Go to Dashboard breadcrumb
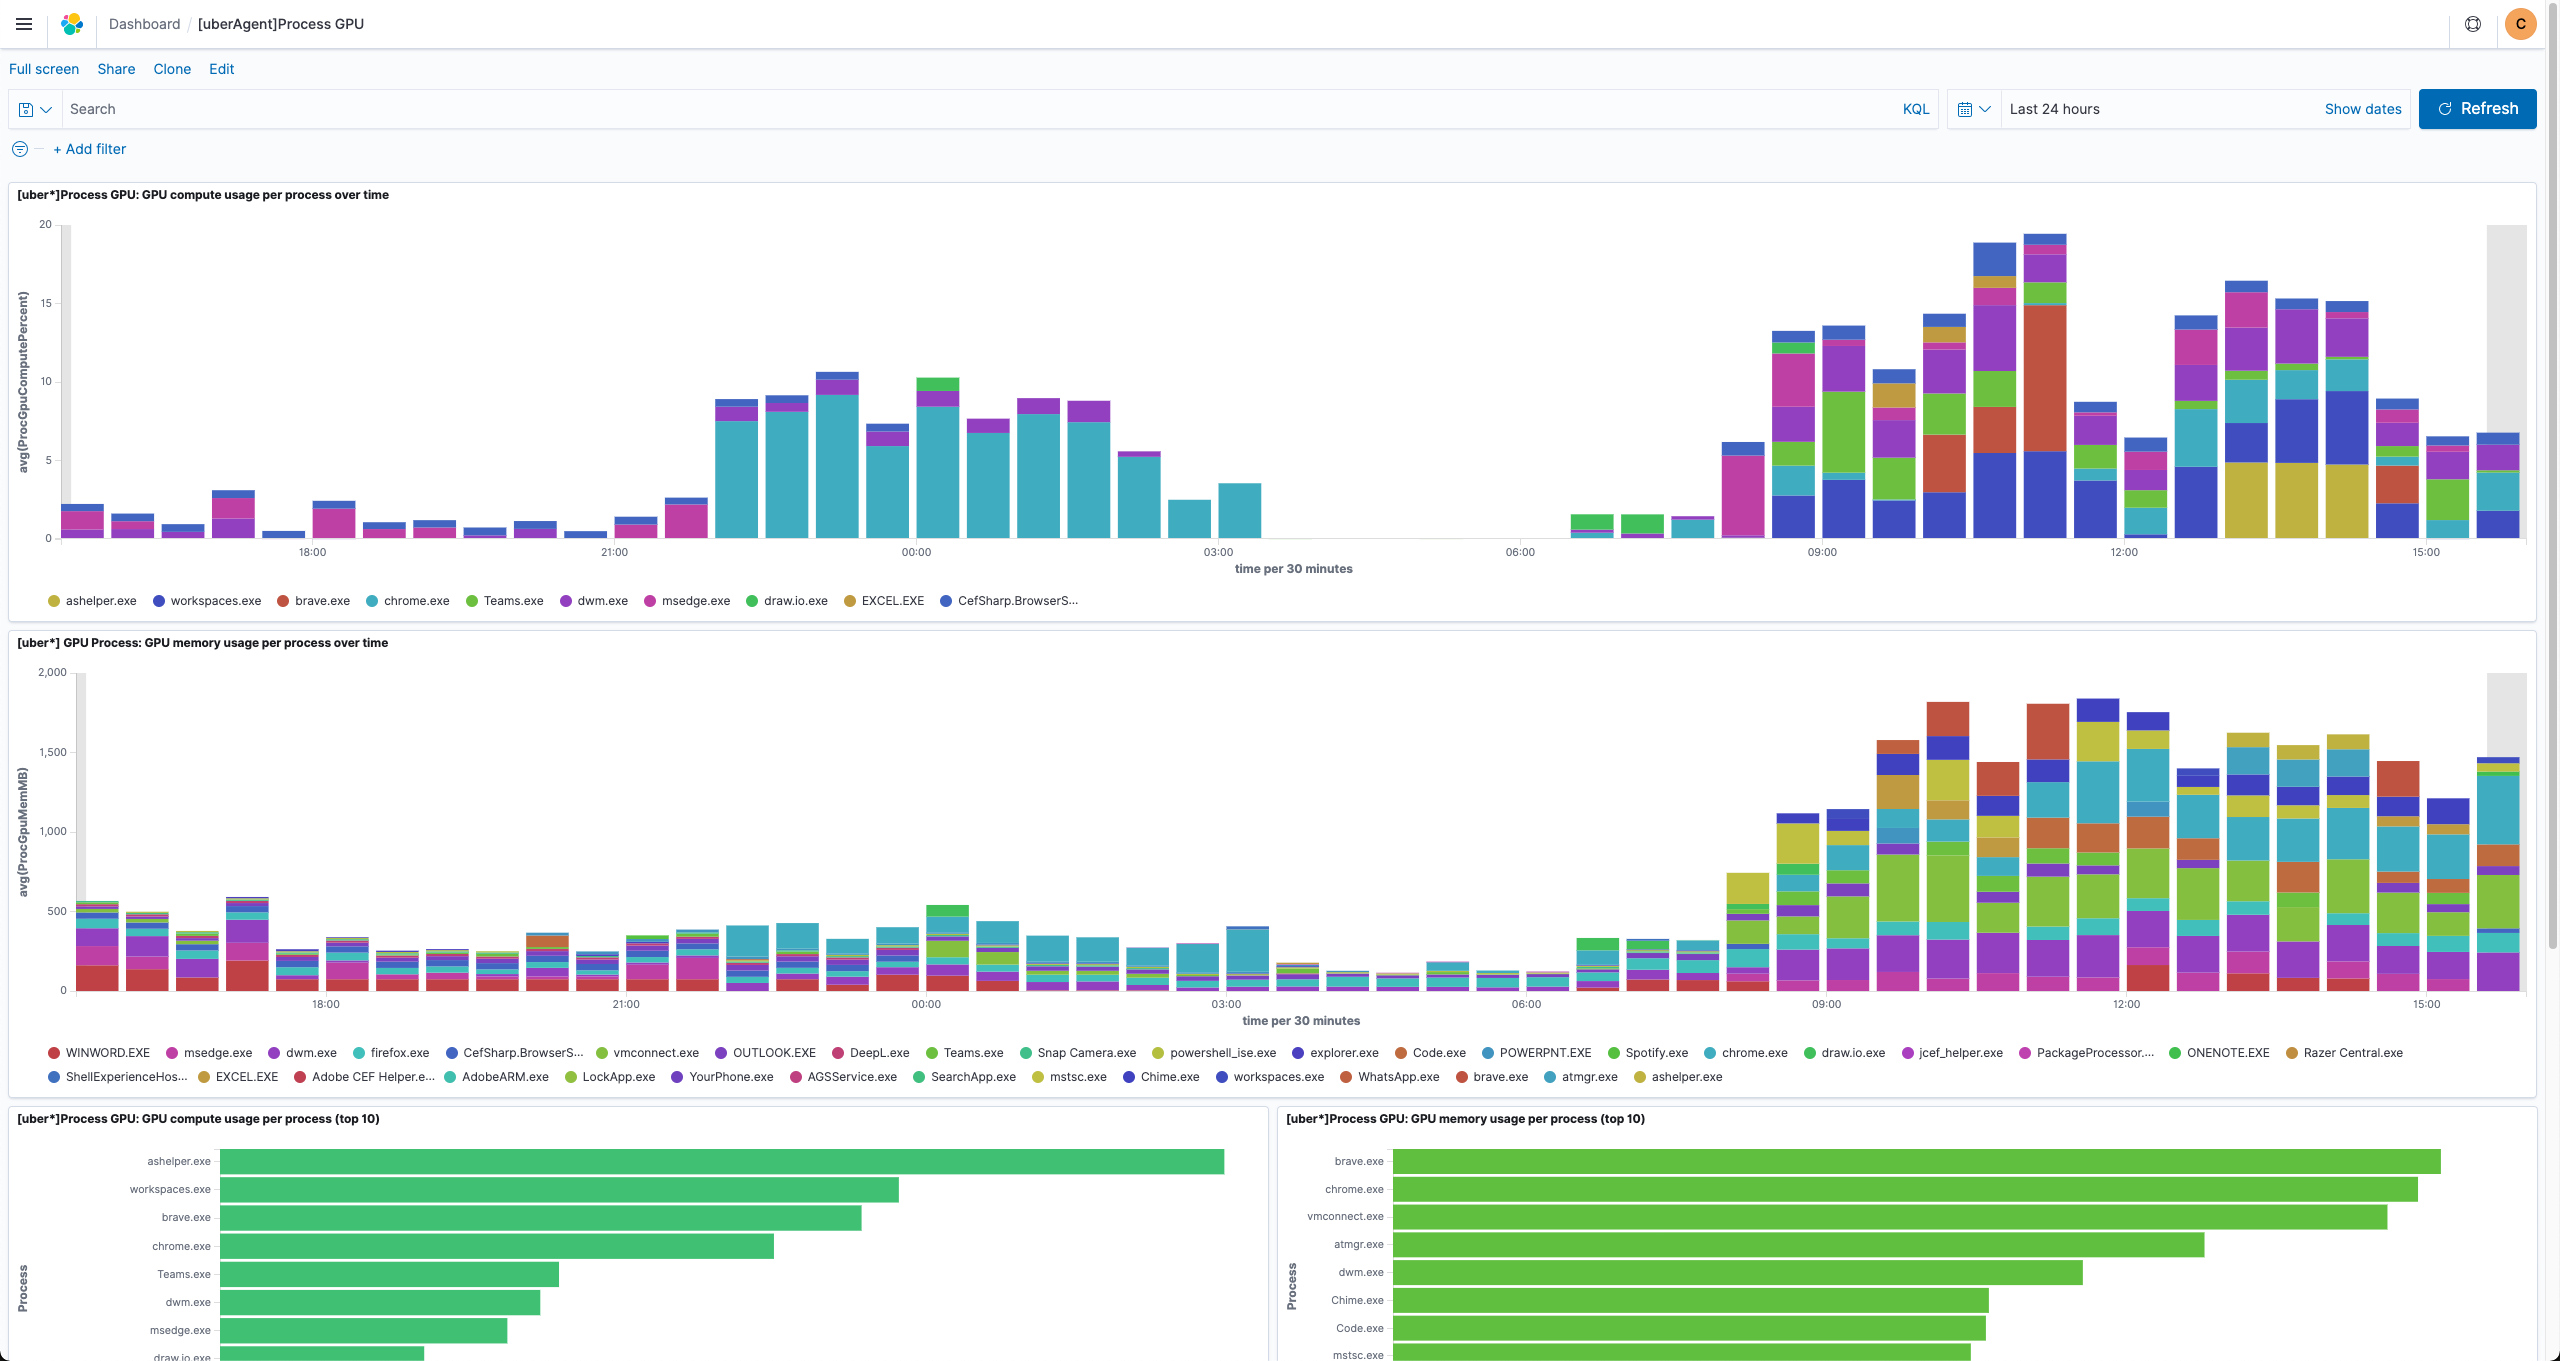Screen dimensions: 2560x1361 coord(144,24)
